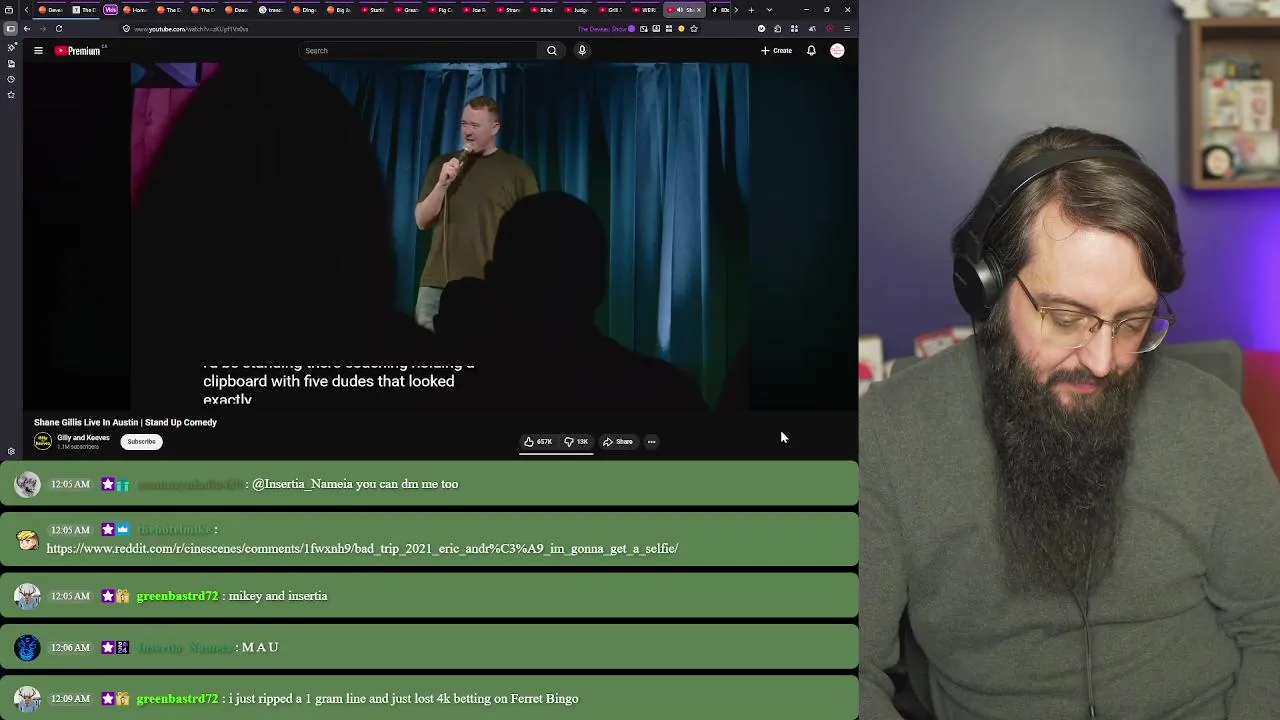The height and width of the screenshot is (720, 1280).
Task: Share the video
Action: click(x=618, y=441)
